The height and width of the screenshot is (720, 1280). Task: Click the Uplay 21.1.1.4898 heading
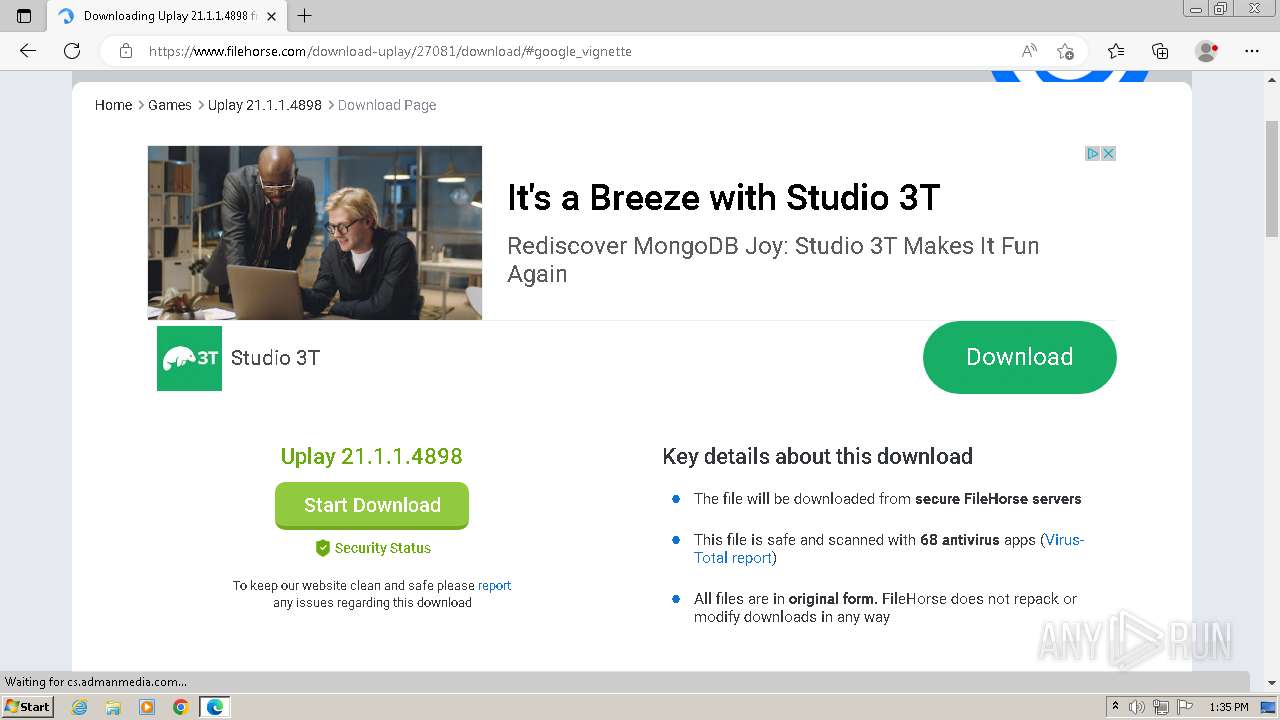pyautogui.click(x=372, y=456)
